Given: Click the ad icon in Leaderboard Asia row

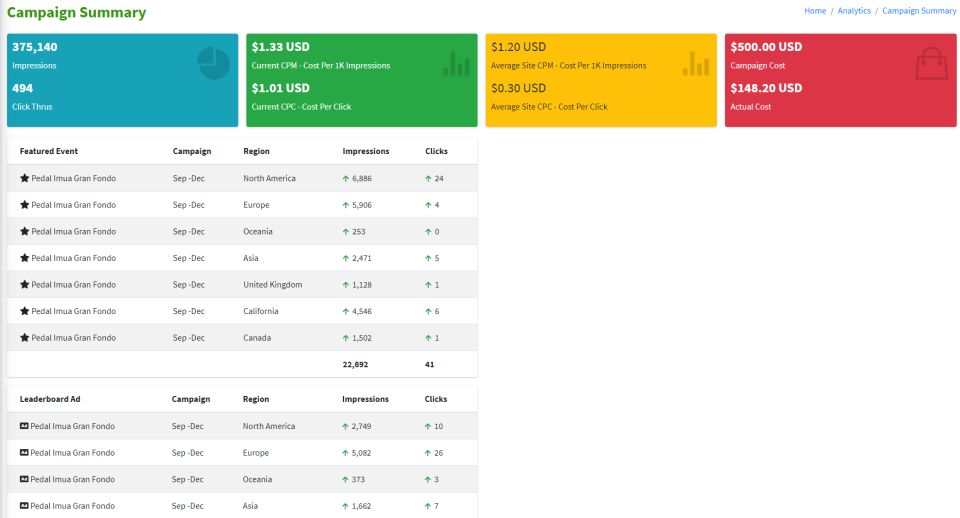Looking at the screenshot, I should click(25, 506).
